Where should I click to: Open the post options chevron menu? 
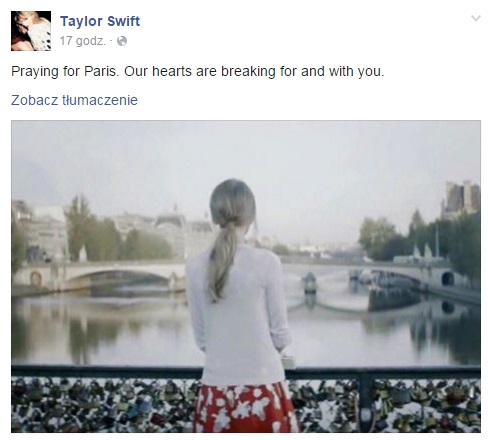pyautogui.click(x=476, y=18)
